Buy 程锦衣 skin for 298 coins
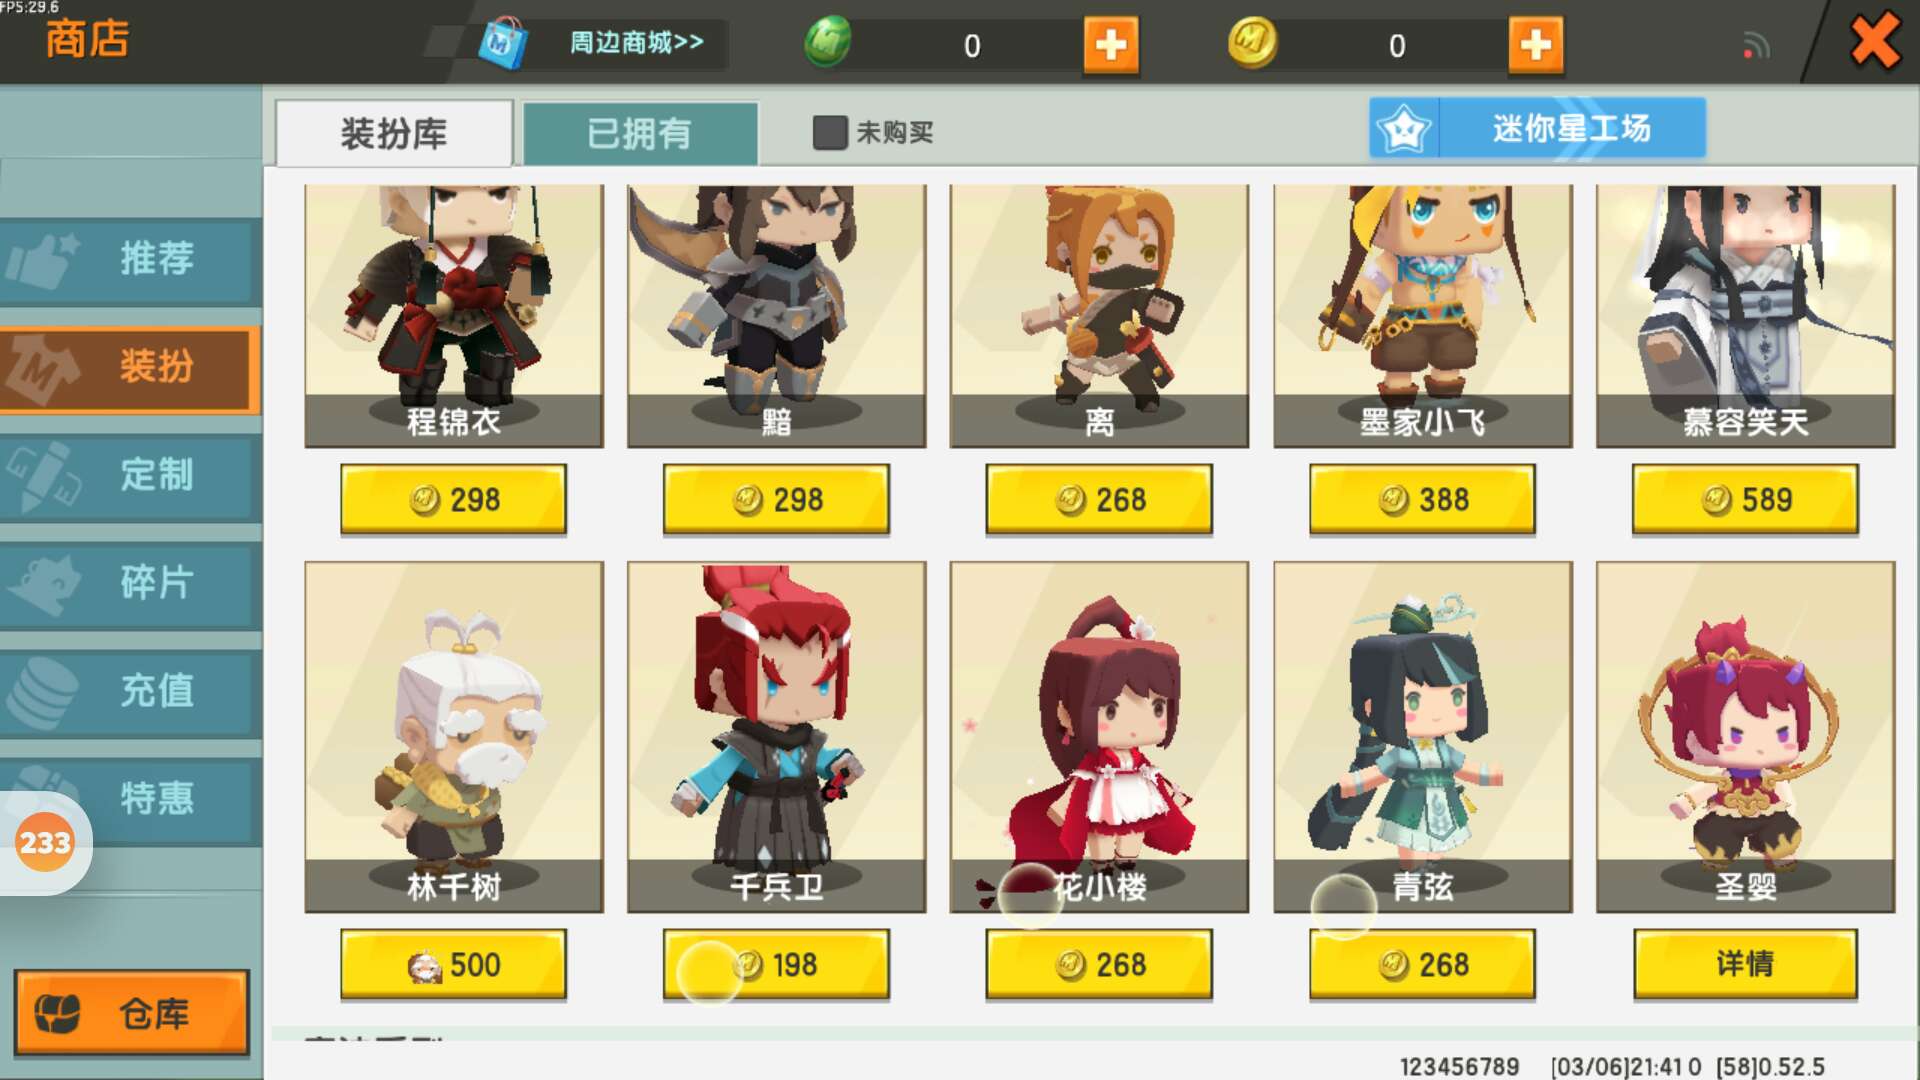Viewport: 1920px width, 1080px height. coord(454,499)
